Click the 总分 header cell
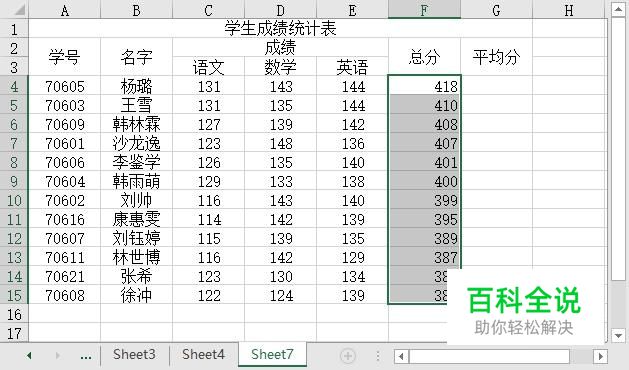 click(x=424, y=57)
